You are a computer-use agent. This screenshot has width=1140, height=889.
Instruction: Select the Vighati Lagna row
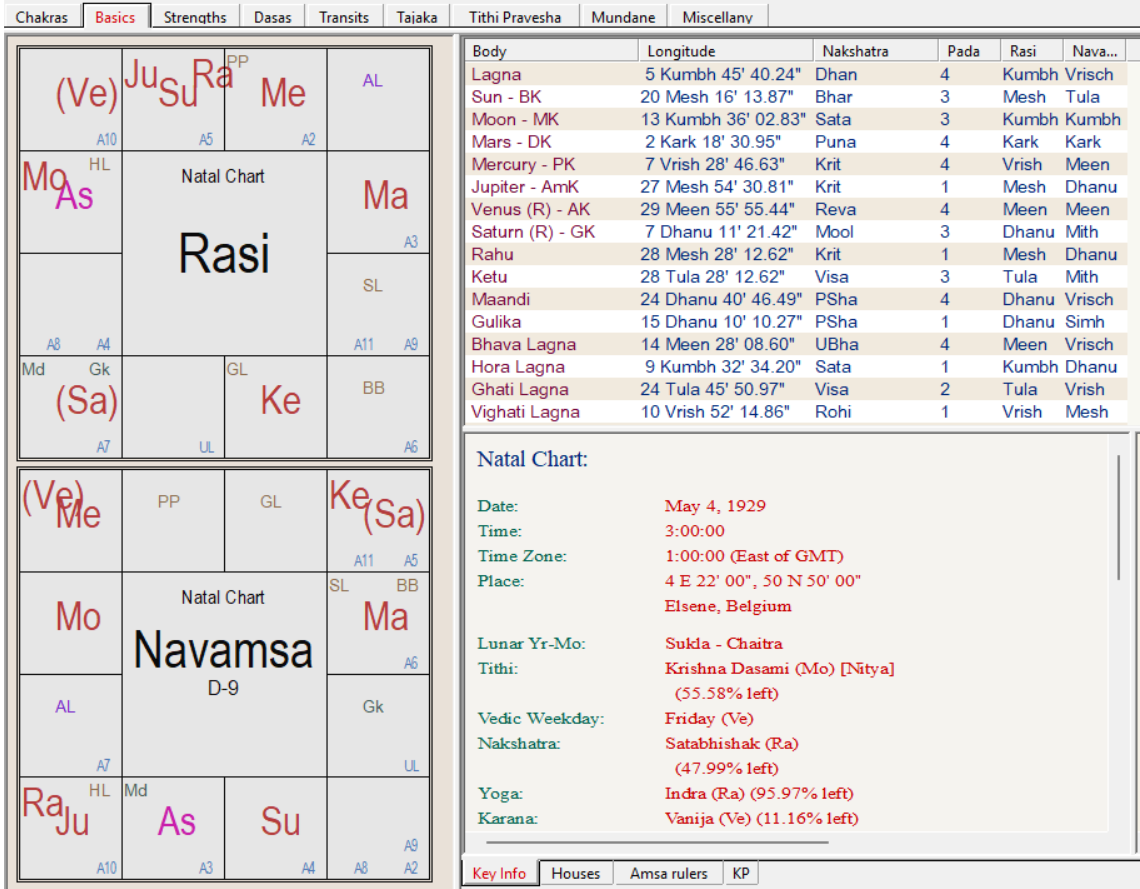796,412
